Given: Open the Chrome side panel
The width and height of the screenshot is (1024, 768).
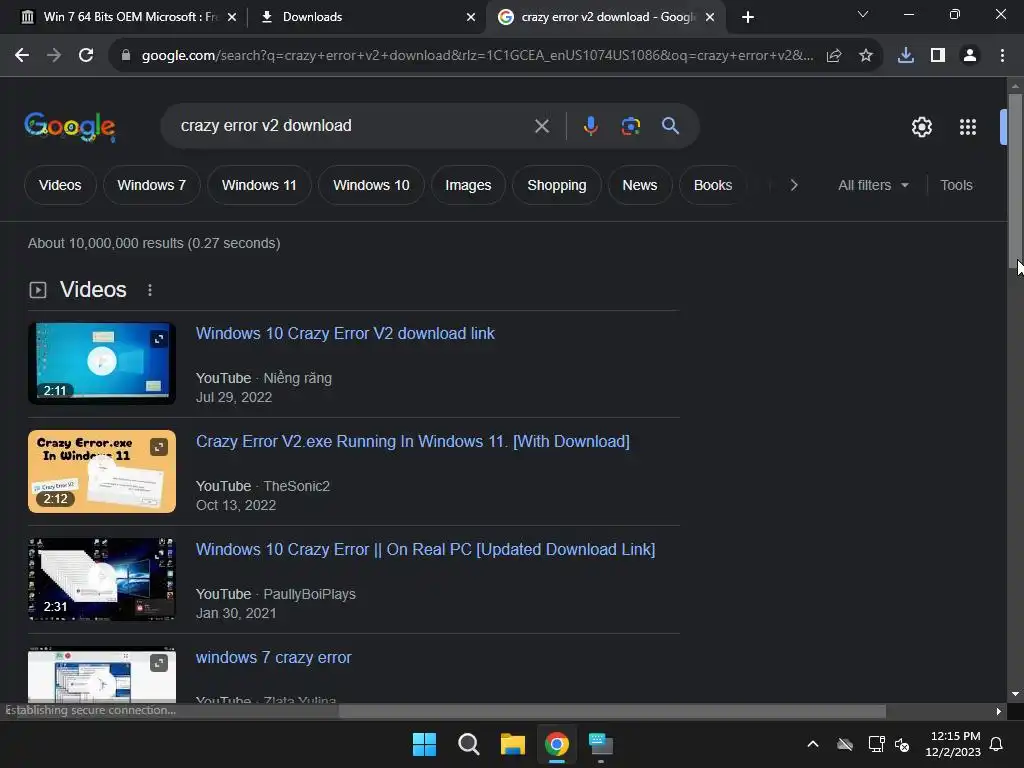Looking at the screenshot, I should pyautogui.click(x=938, y=56).
